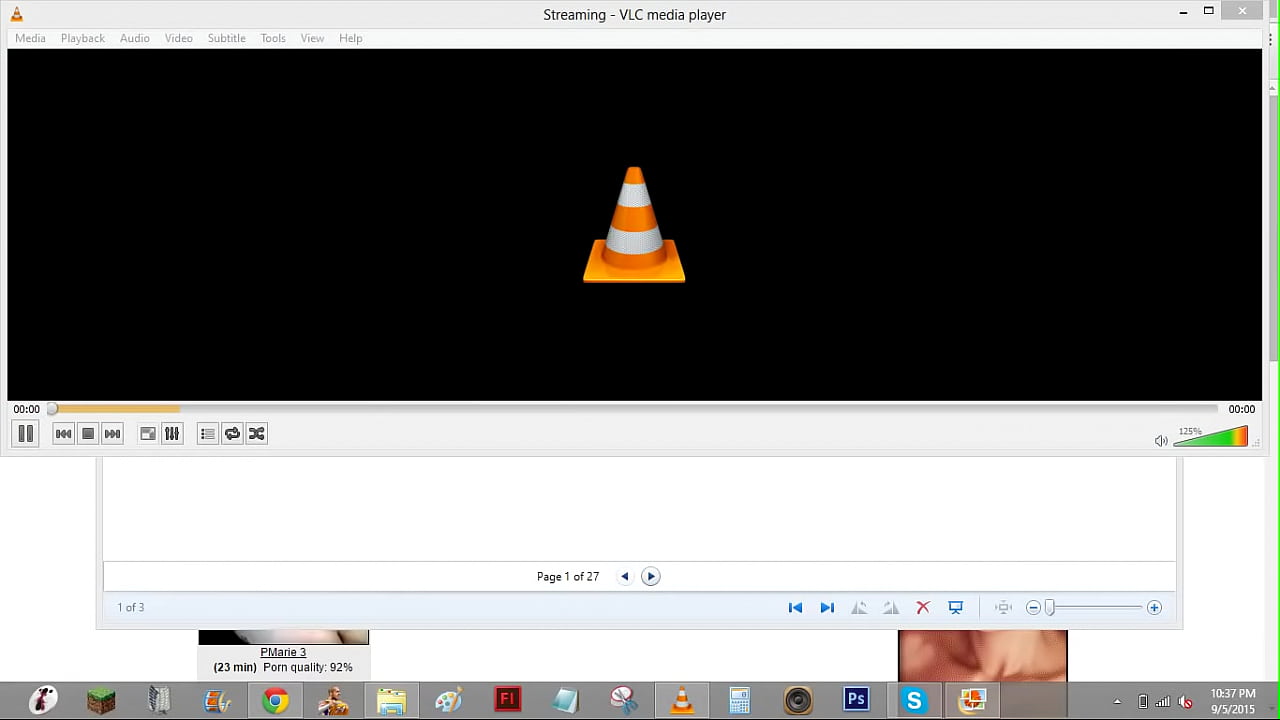Rotate the image counterclockwise in the viewer
The width and height of the screenshot is (1280, 720).
click(859, 607)
